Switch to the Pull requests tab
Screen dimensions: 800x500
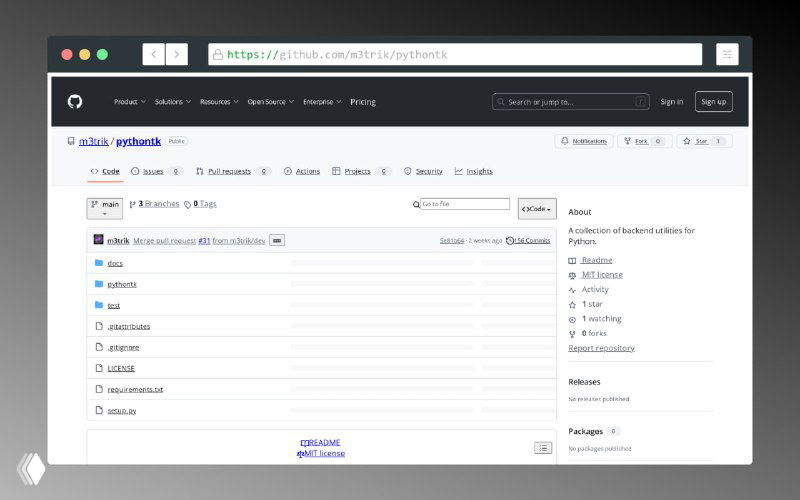coord(229,171)
